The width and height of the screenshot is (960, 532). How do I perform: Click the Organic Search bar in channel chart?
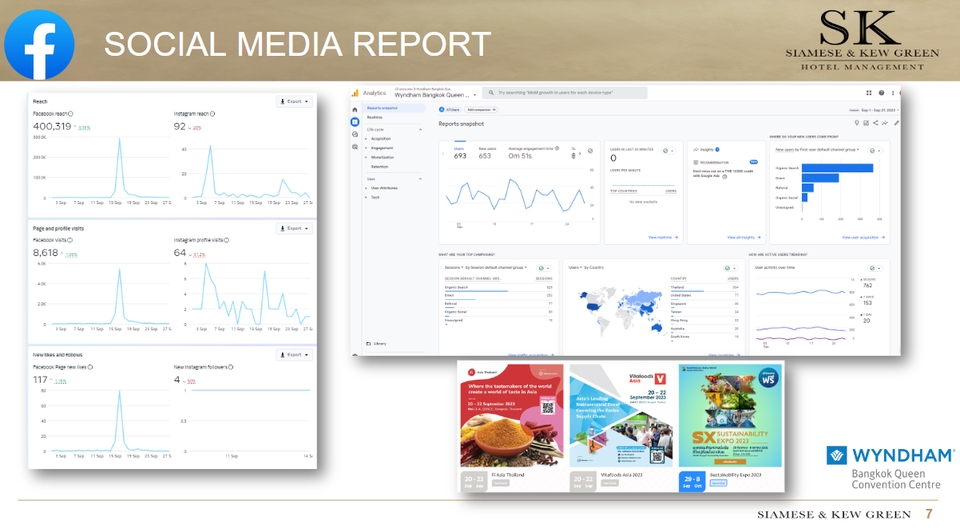pos(838,168)
